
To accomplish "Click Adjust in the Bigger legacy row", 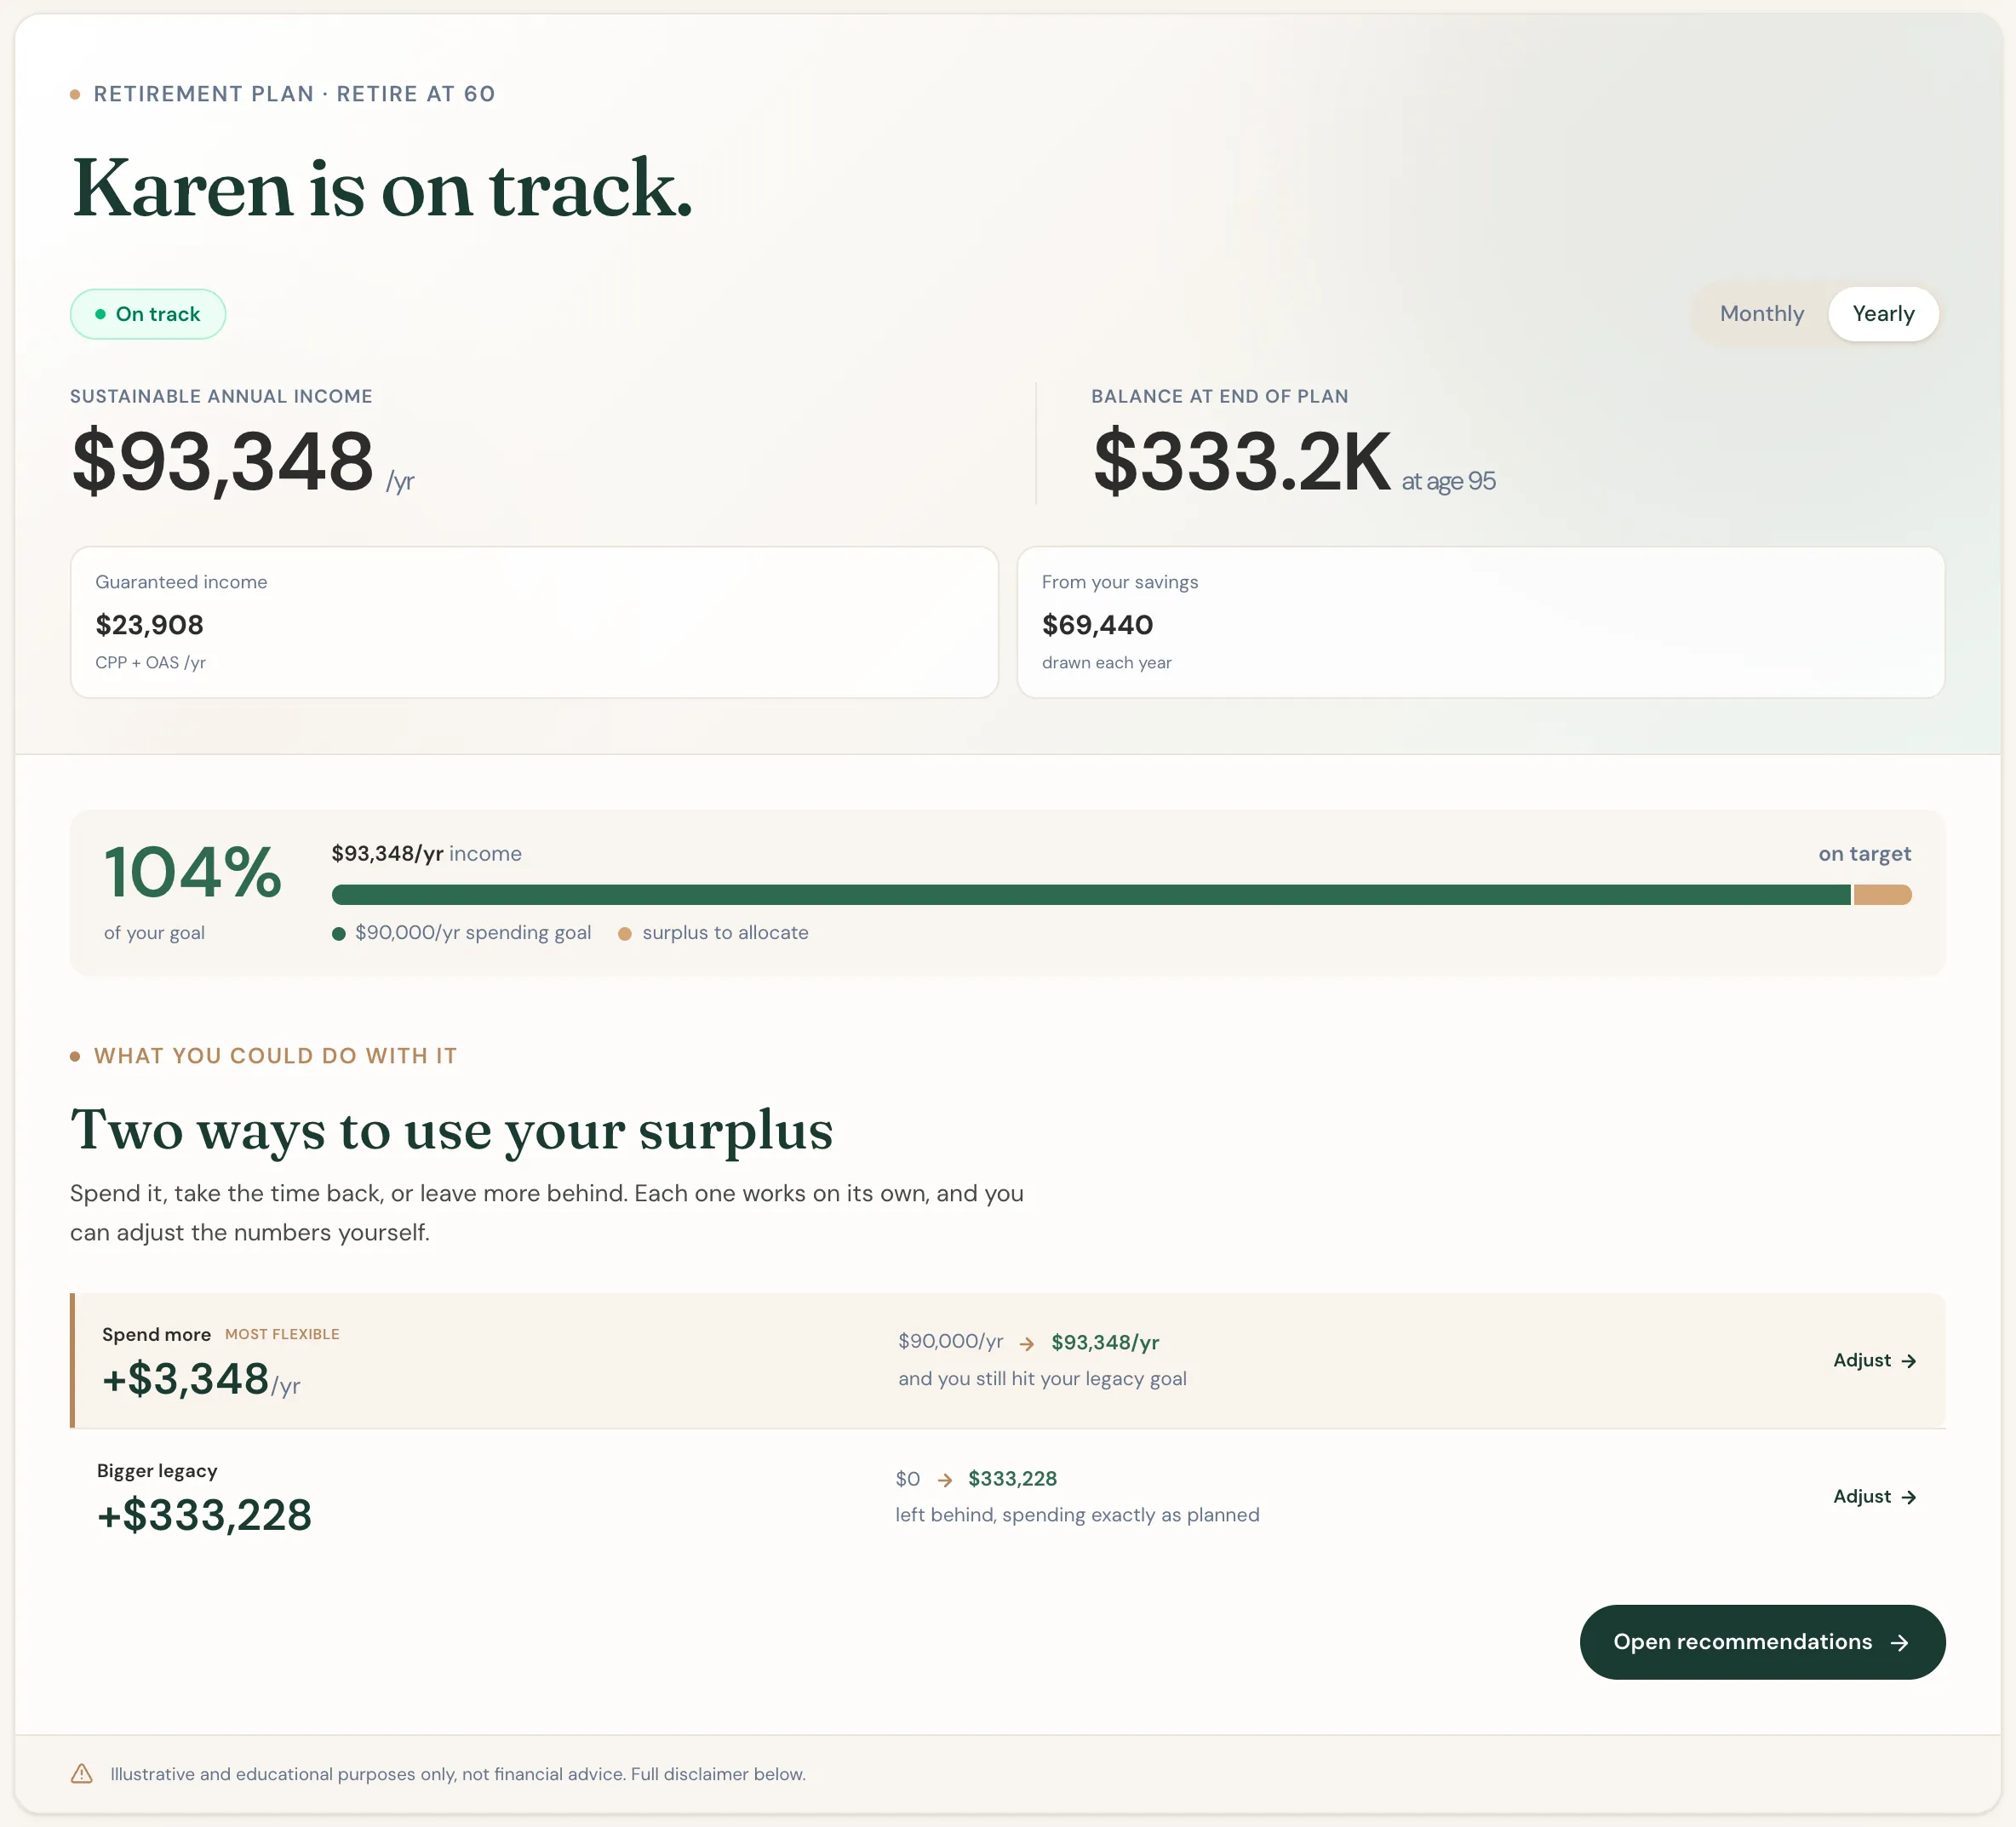I will tap(1875, 1496).
